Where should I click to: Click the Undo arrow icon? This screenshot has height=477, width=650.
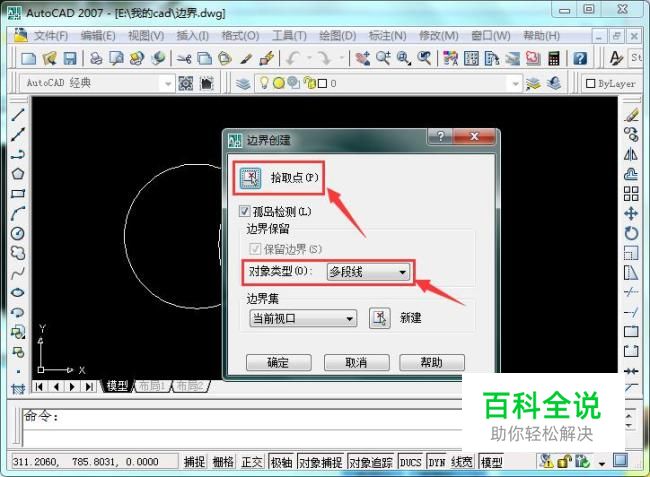tap(293, 58)
